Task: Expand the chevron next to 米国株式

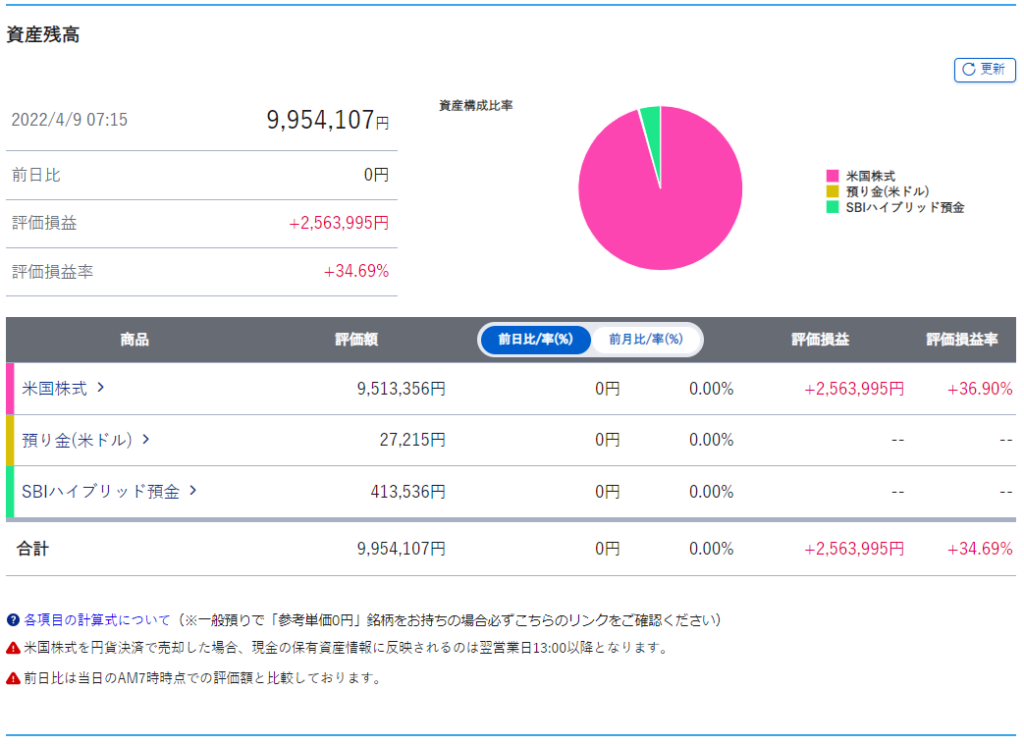Action: click(x=101, y=388)
